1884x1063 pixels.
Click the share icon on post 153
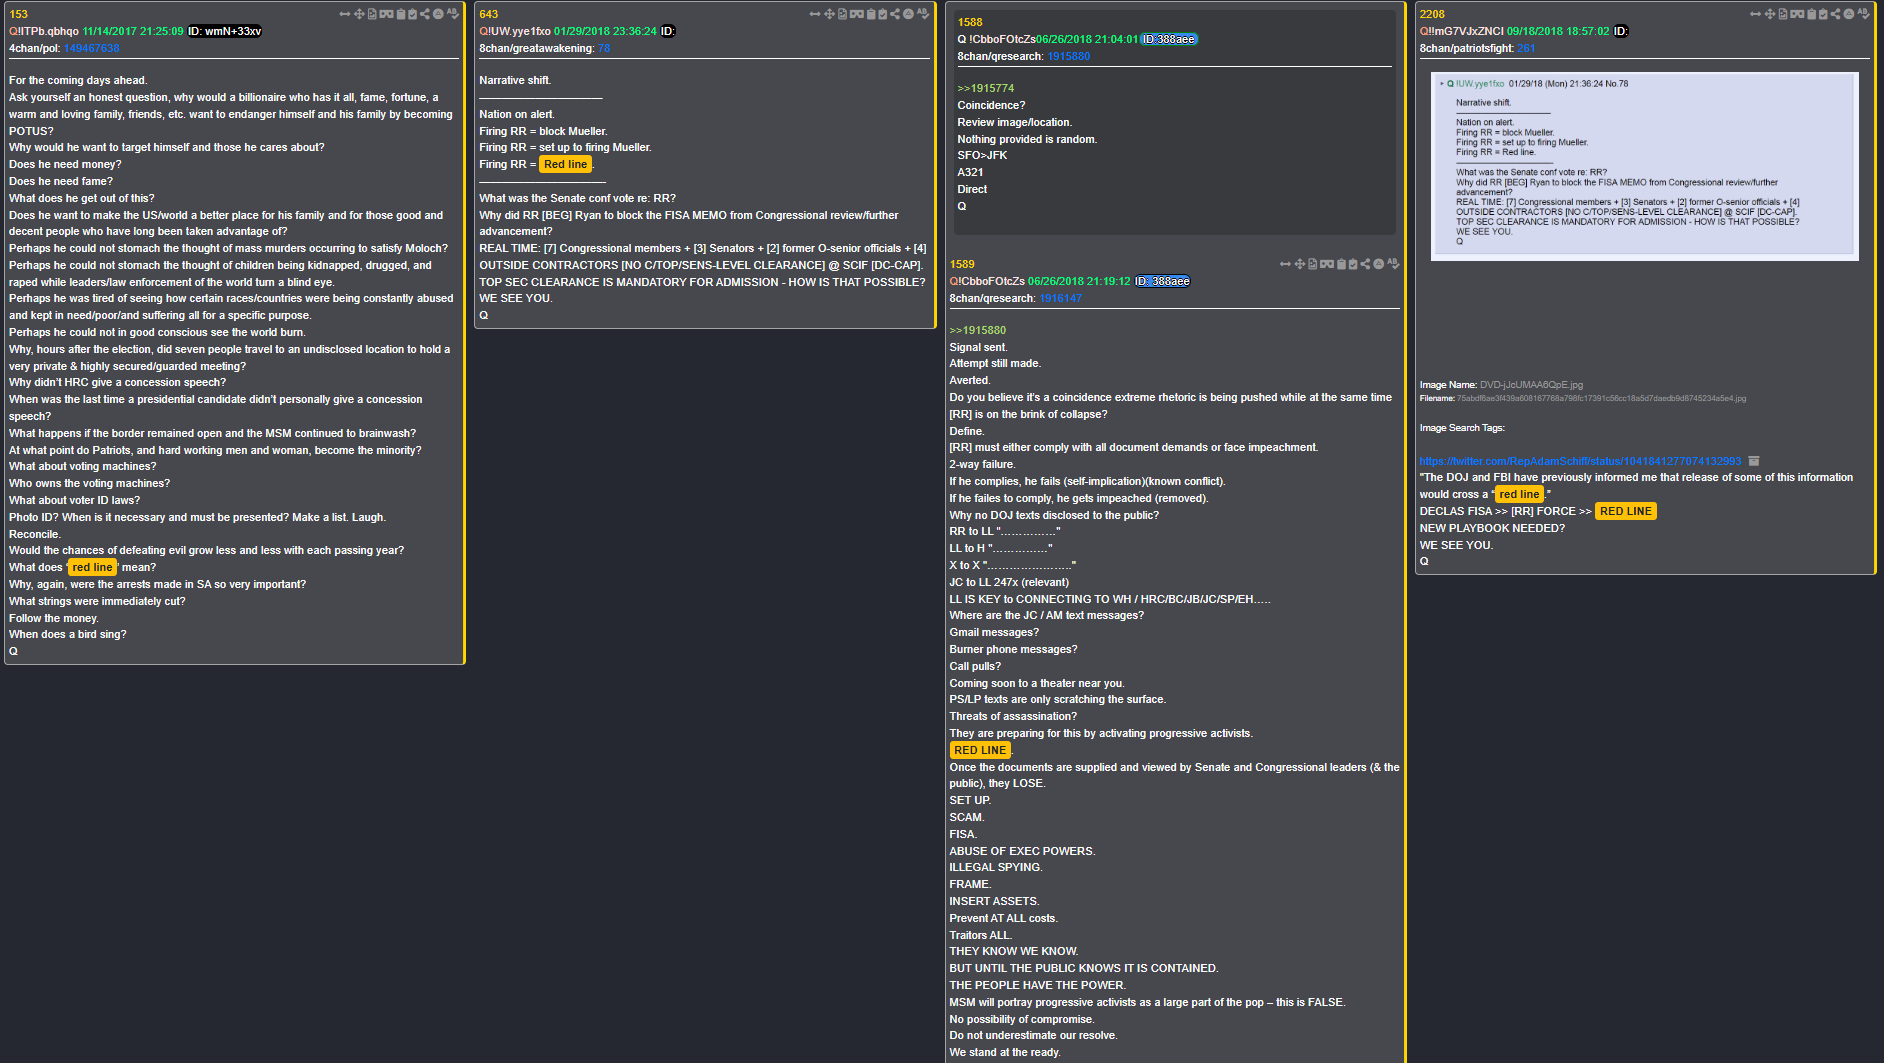(425, 14)
